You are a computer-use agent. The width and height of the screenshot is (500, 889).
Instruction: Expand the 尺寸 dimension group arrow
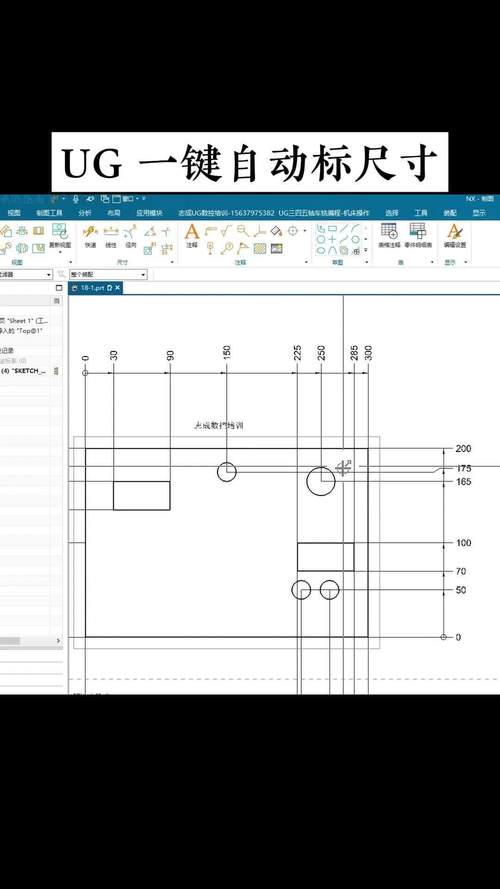[172, 263]
